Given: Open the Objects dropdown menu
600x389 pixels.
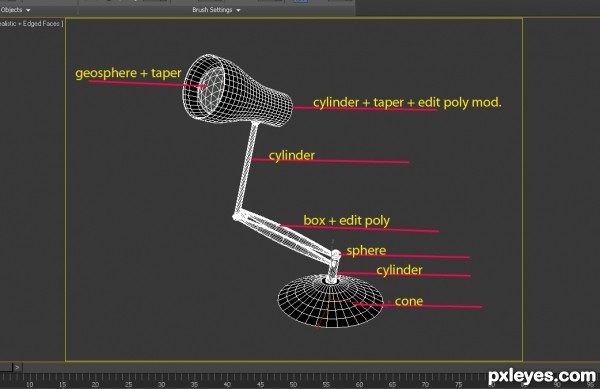Looking at the screenshot, I should pos(16,10).
